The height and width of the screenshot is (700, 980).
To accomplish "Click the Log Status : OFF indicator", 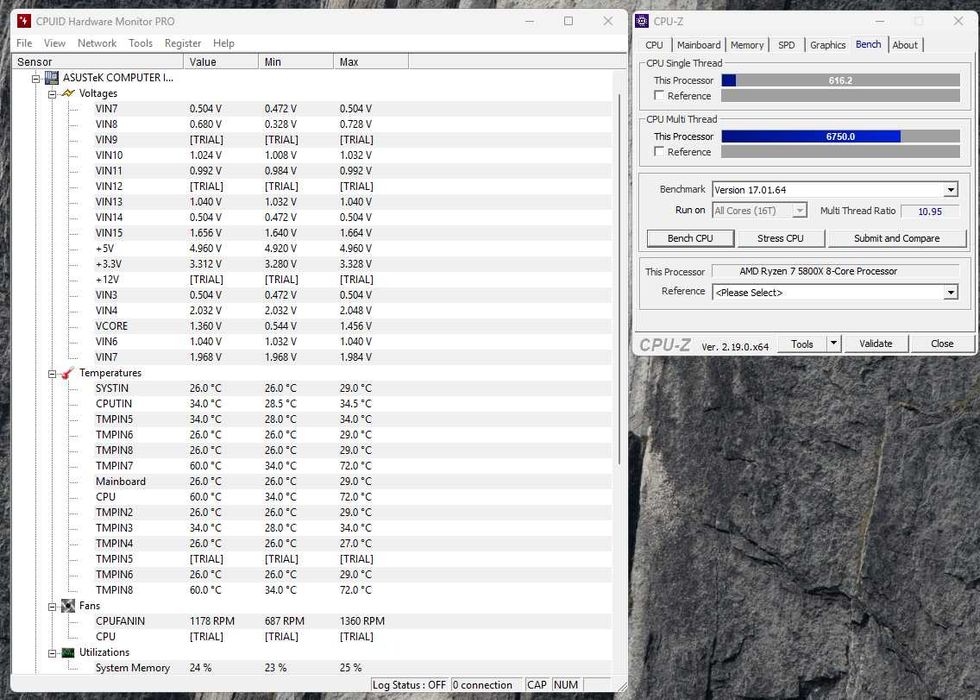I will point(409,685).
